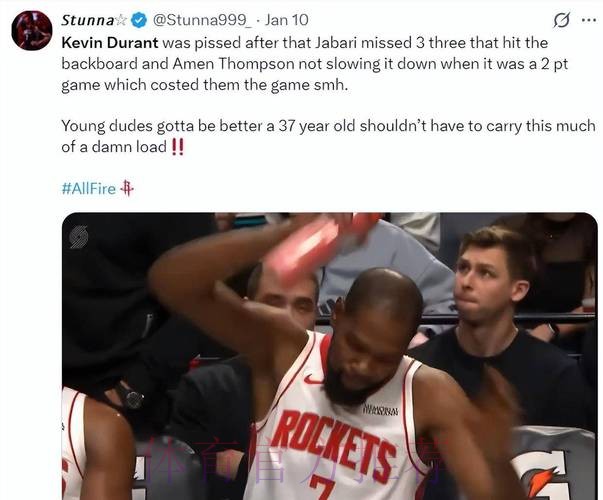The image size is (603, 500).
Task: Click the Stunna display name
Action: coord(87,20)
